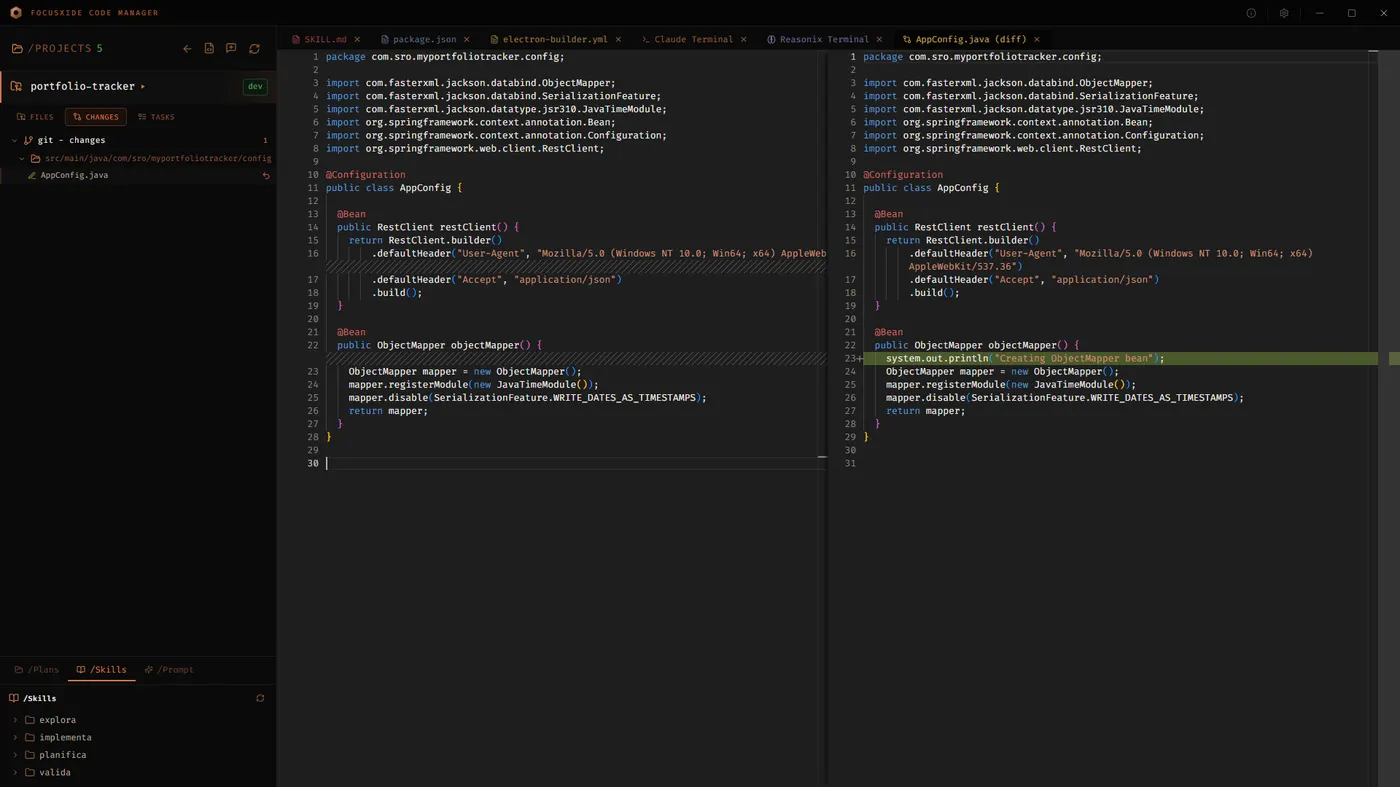Refresh the projects list
This screenshot has width=1400, height=787.
pyautogui.click(x=254, y=48)
